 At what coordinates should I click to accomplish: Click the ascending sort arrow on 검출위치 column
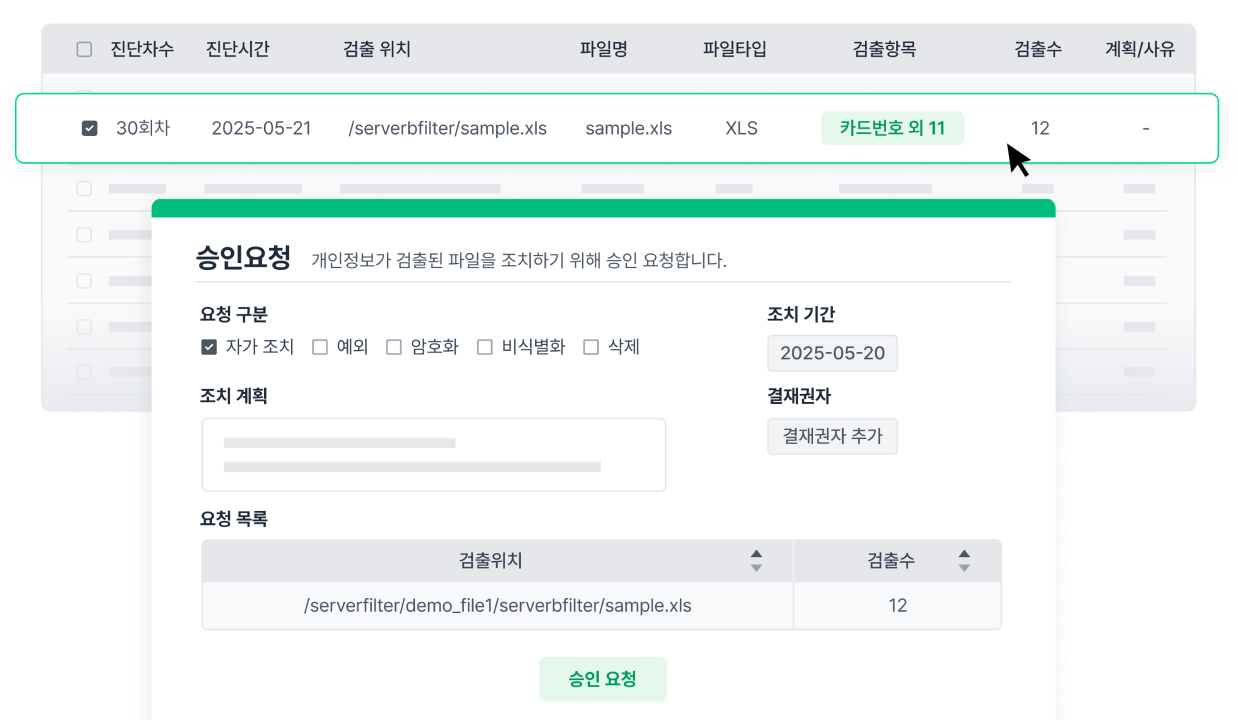point(756,554)
